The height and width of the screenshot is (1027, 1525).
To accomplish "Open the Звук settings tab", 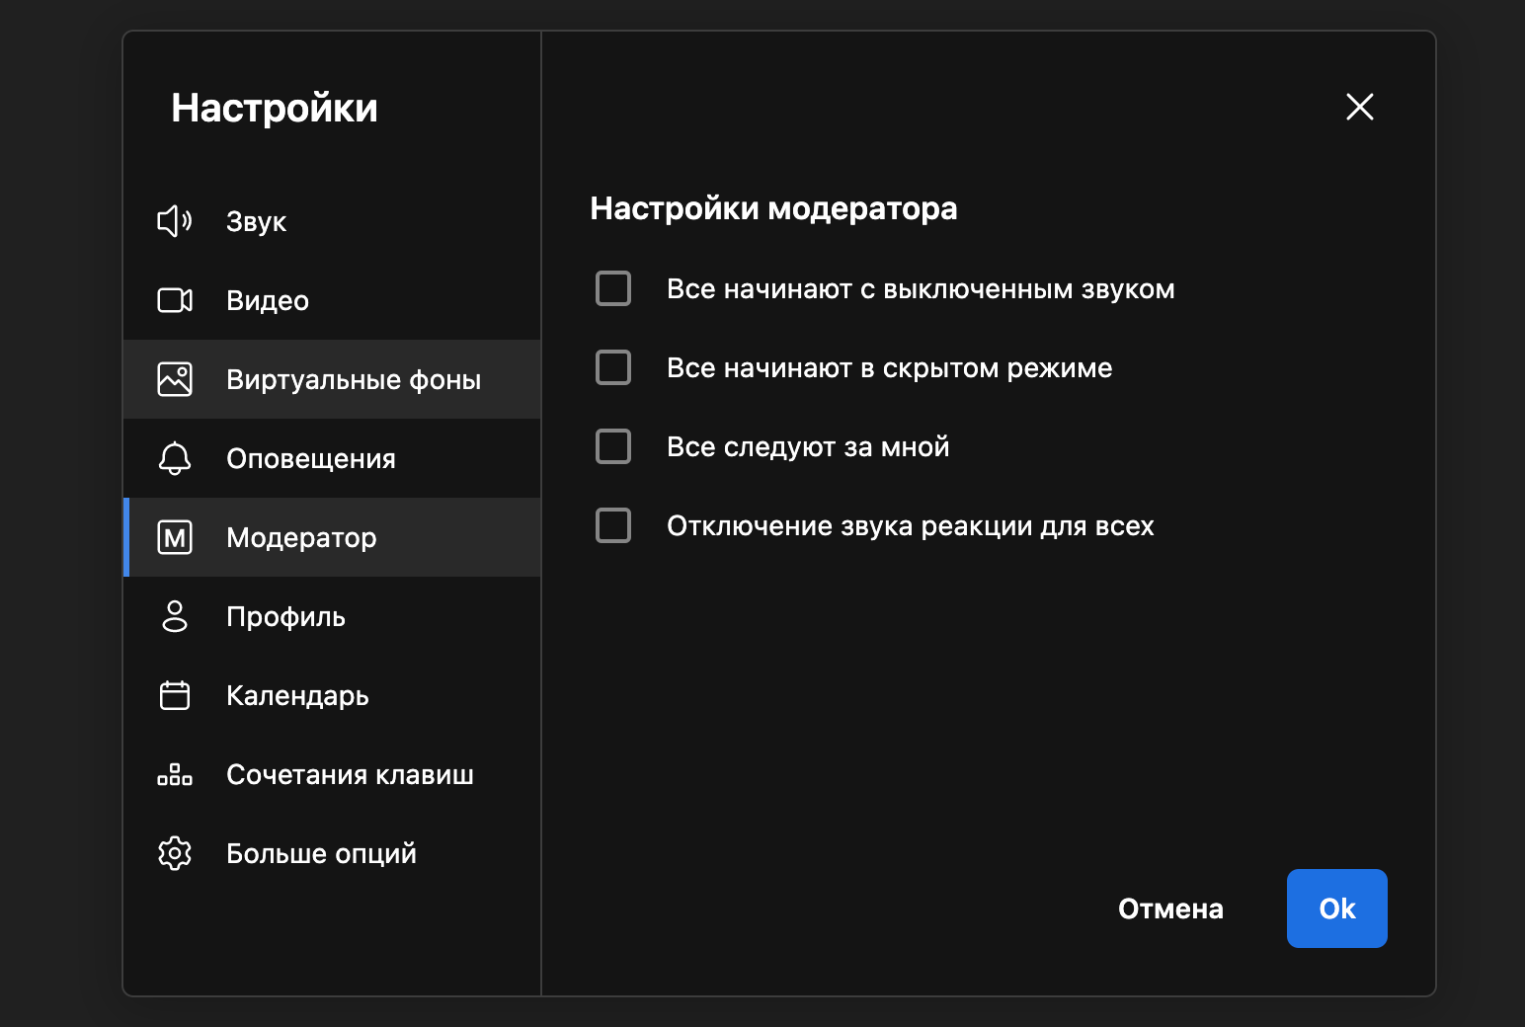I will coord(332,221).
